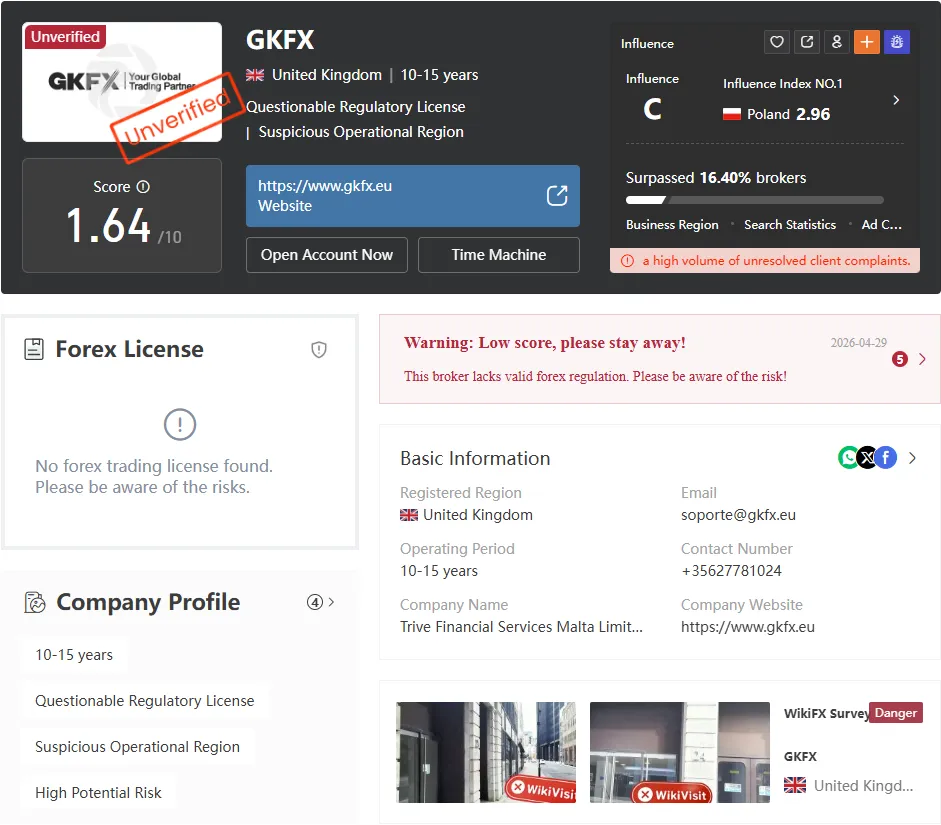The height and width of the screenshot is (825, 941).
Task: Open the Search Statistics tab
Action: [790, 225]
